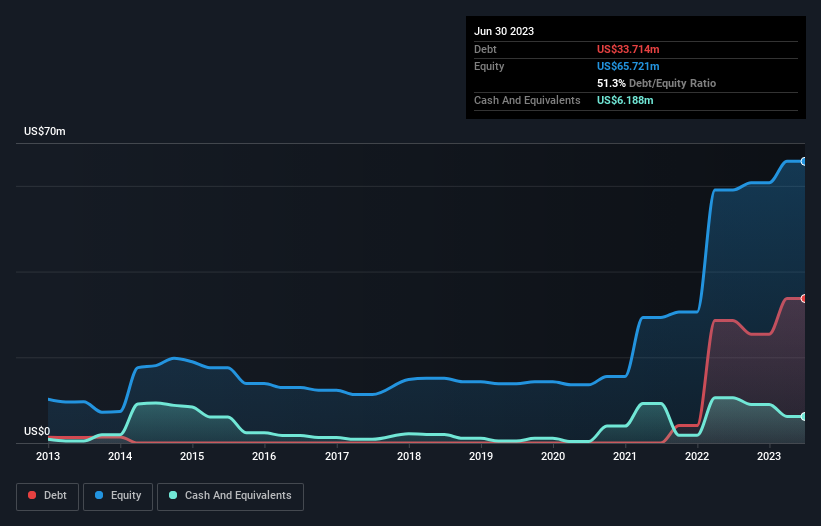Click the US$0 y-axis label
Screen dimensions: 821x526
coord(37,431)
